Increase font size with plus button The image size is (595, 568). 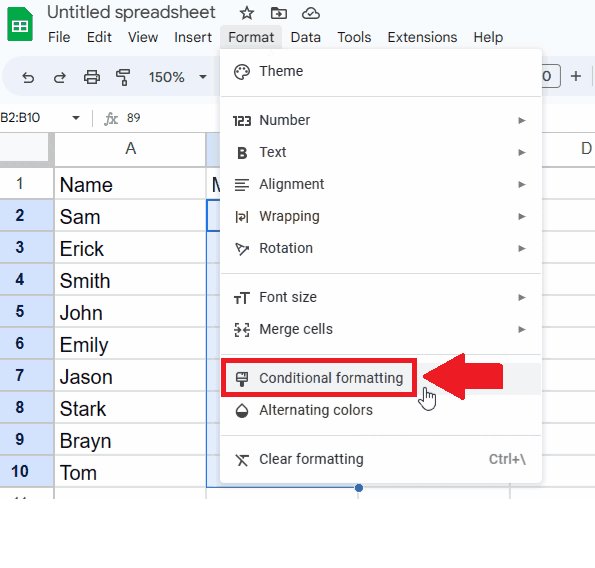[x=576, y=76]
